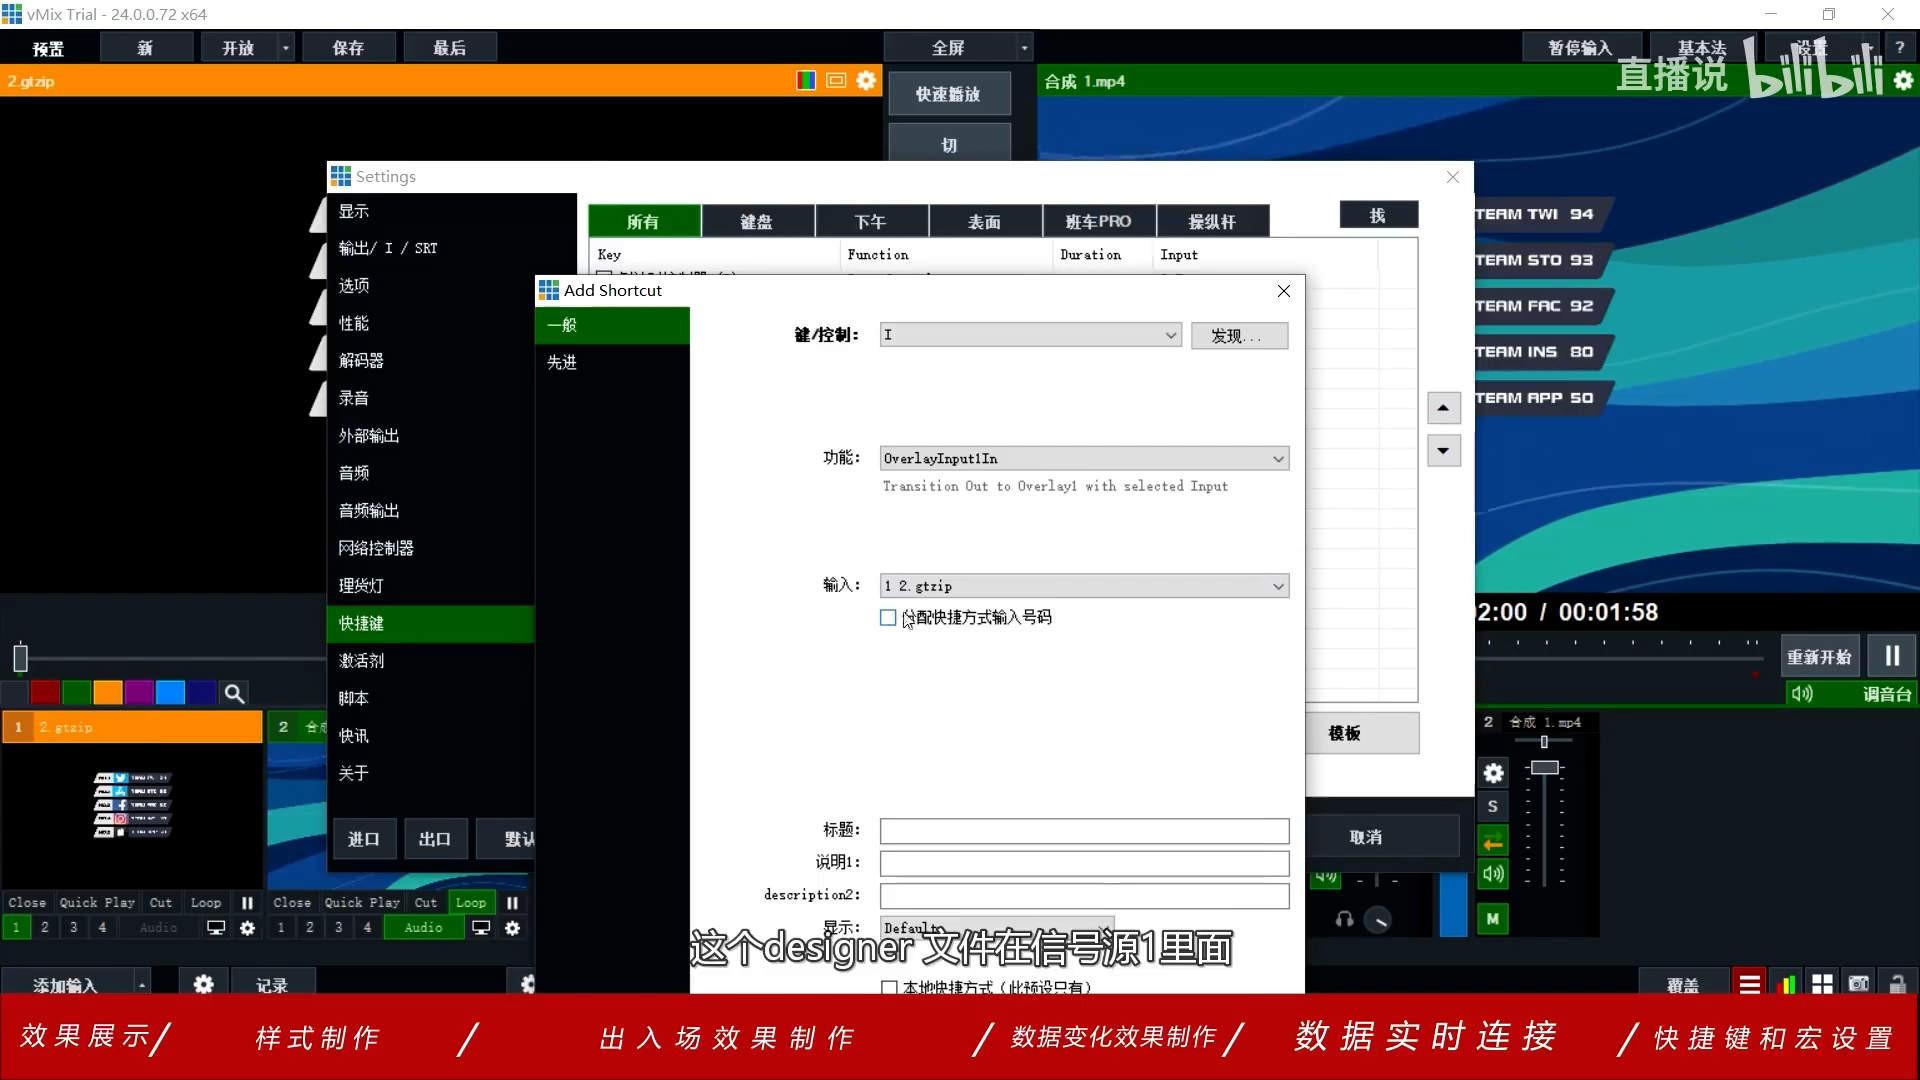The width and height of the screenshot is (1920, 1080).
Task: Click the audio meters icon near 覆盖
Action: click(x=1787, y=982)
